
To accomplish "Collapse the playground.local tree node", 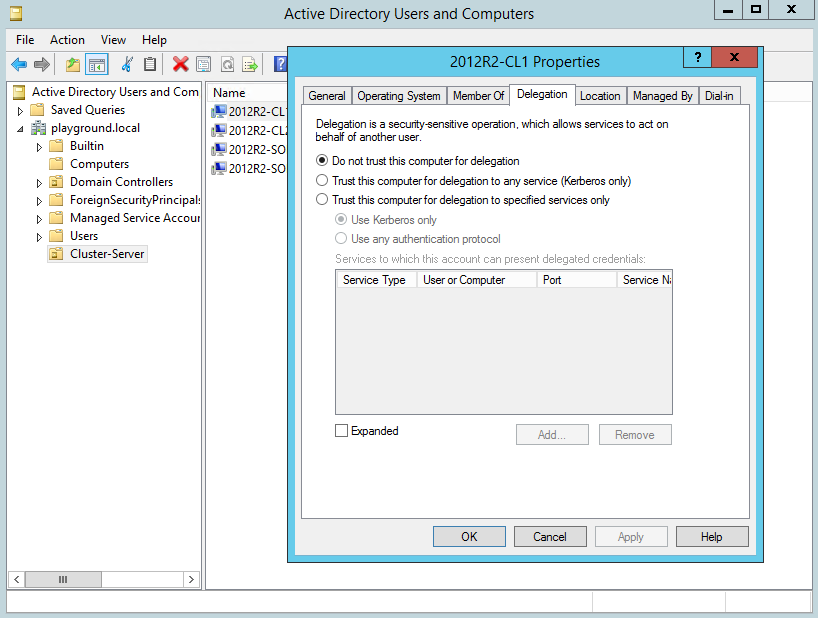I will (20, 128).
